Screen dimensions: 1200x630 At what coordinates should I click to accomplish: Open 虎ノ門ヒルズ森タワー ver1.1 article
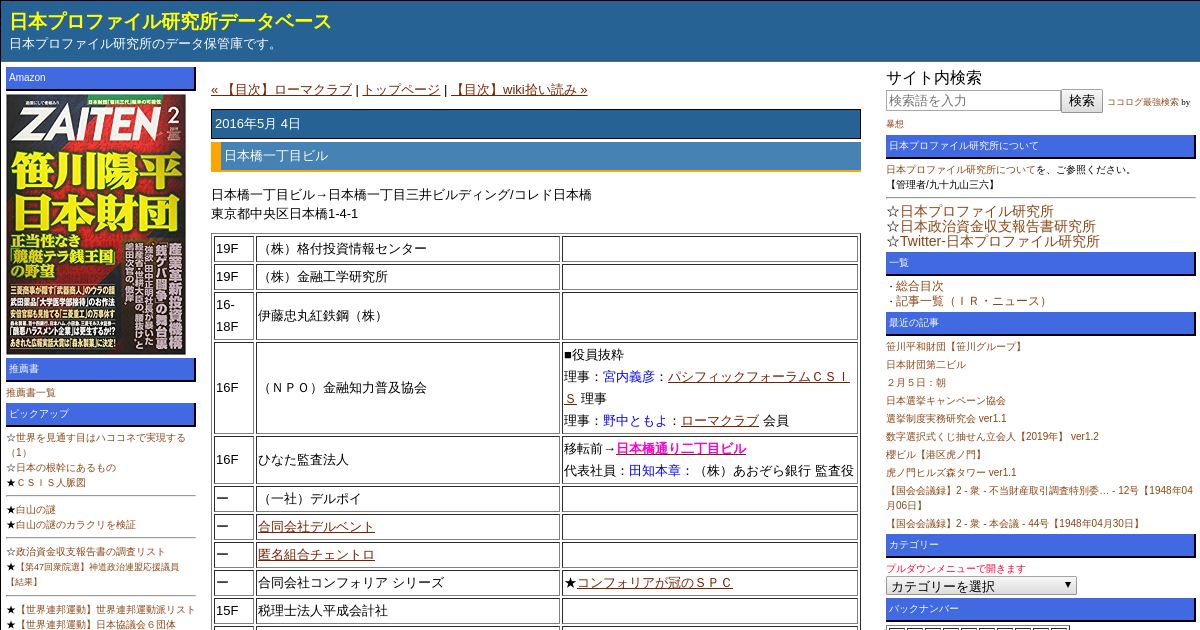tap(951, 473)
